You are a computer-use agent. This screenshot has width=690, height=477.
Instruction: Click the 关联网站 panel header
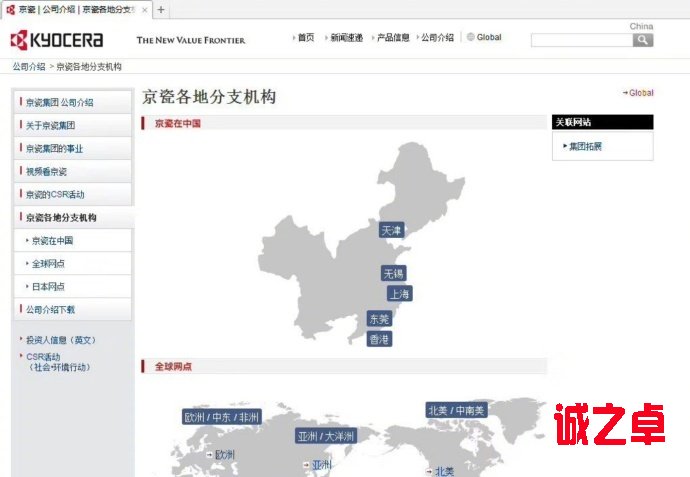tap(602, 122)
